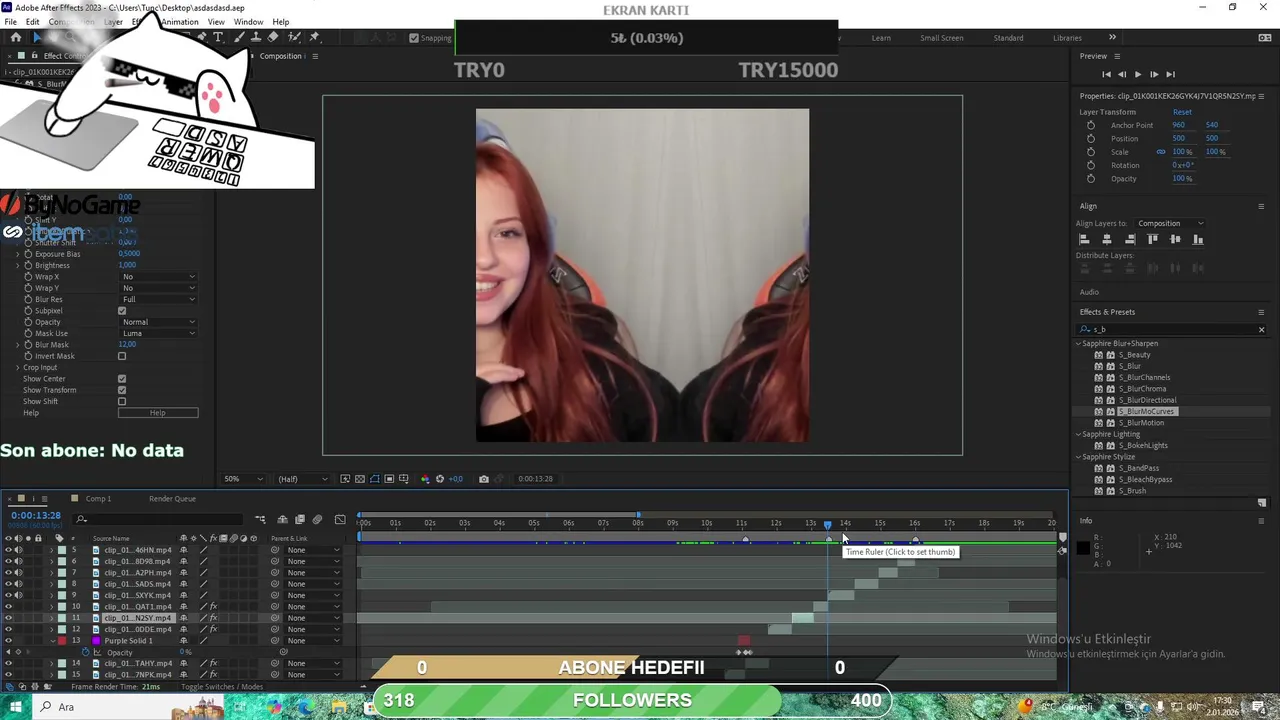Image resolution: width=1280 pixels, height=720 pixels.
Task: Align layers to right edge
Action: coord(1130,239)
